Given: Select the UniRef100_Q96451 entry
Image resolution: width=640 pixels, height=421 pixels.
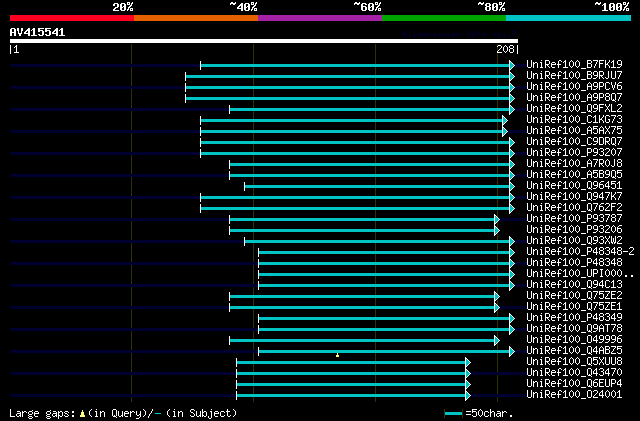Looking at the screenshot, I should coord(574,186).
